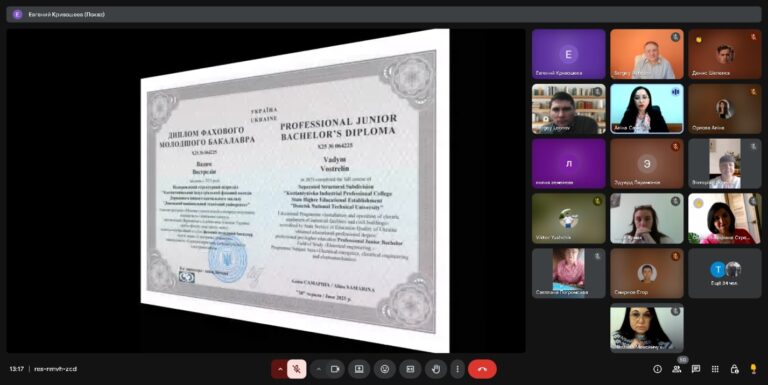Click the presenter name banner at top
Viewport: 768px width, 385px height.
384,14
